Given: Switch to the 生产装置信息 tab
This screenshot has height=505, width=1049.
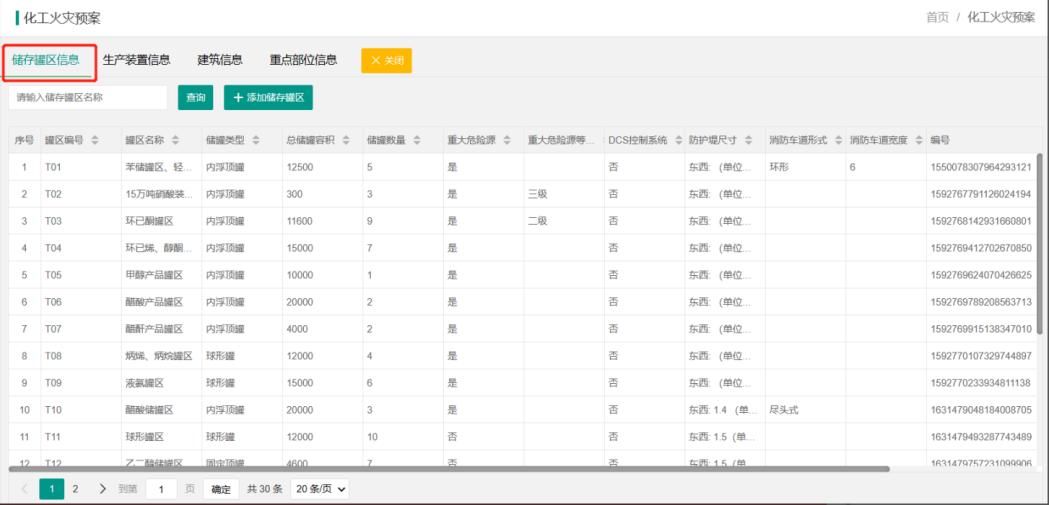Looking at the screenshot, I should click(x=136, y=60).
